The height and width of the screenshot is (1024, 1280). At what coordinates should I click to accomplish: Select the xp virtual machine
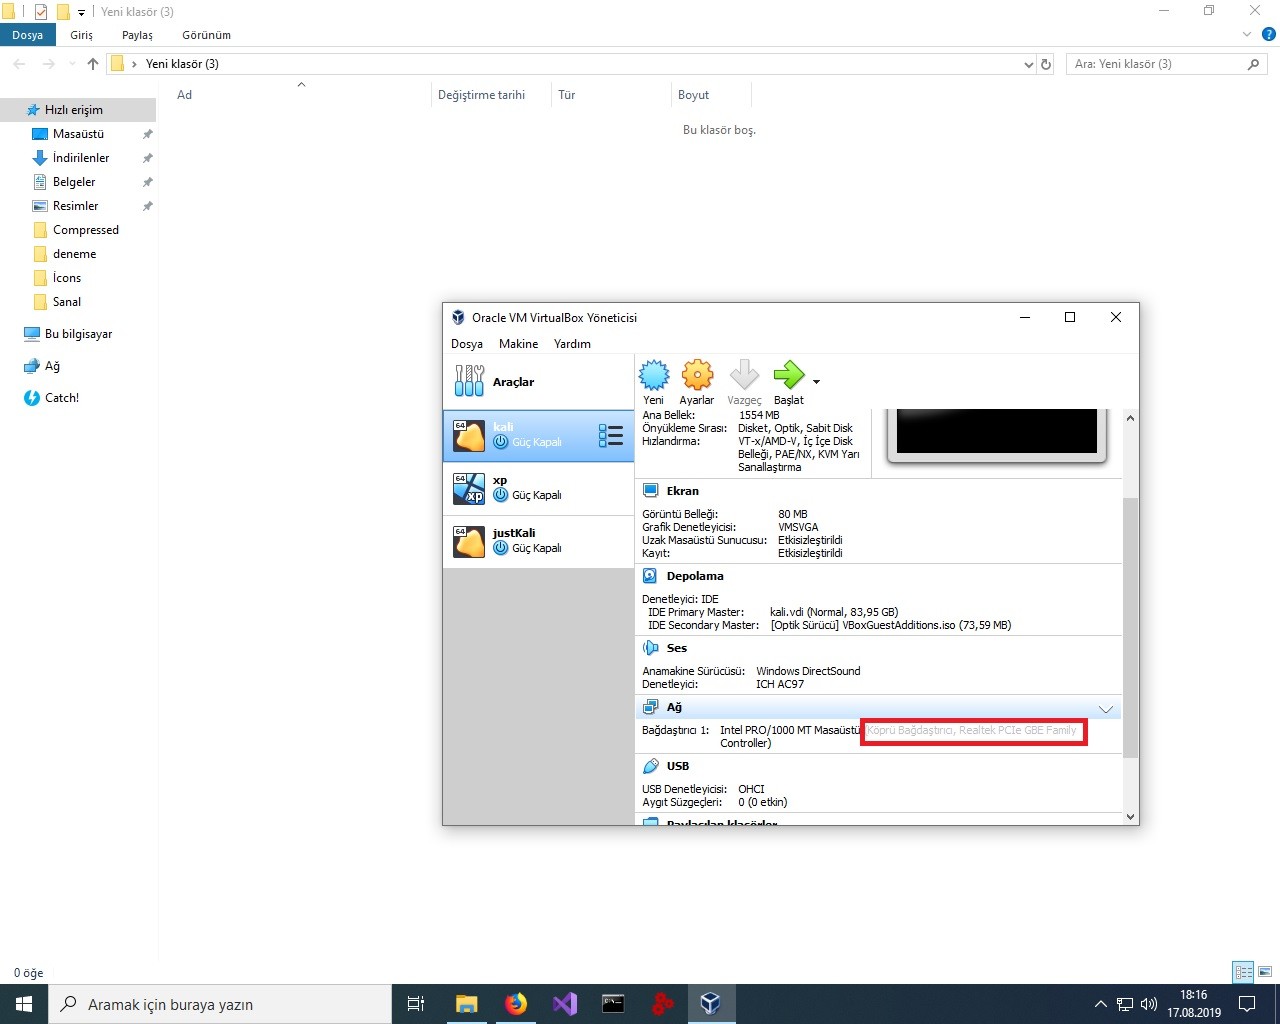(538, 489)
